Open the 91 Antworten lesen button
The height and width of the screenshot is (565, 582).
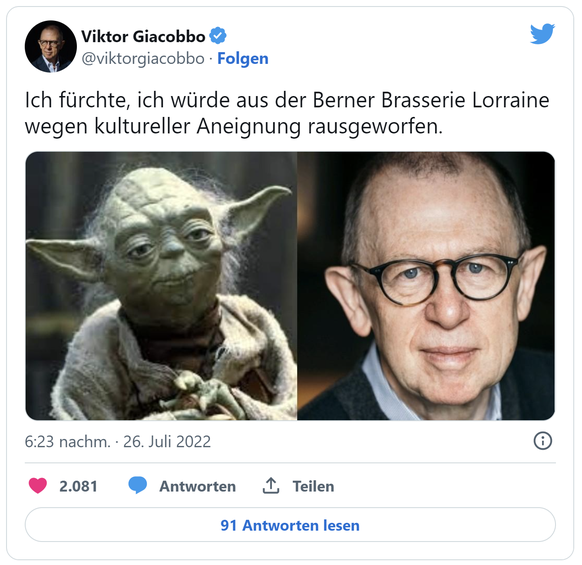tap(290, 525)
